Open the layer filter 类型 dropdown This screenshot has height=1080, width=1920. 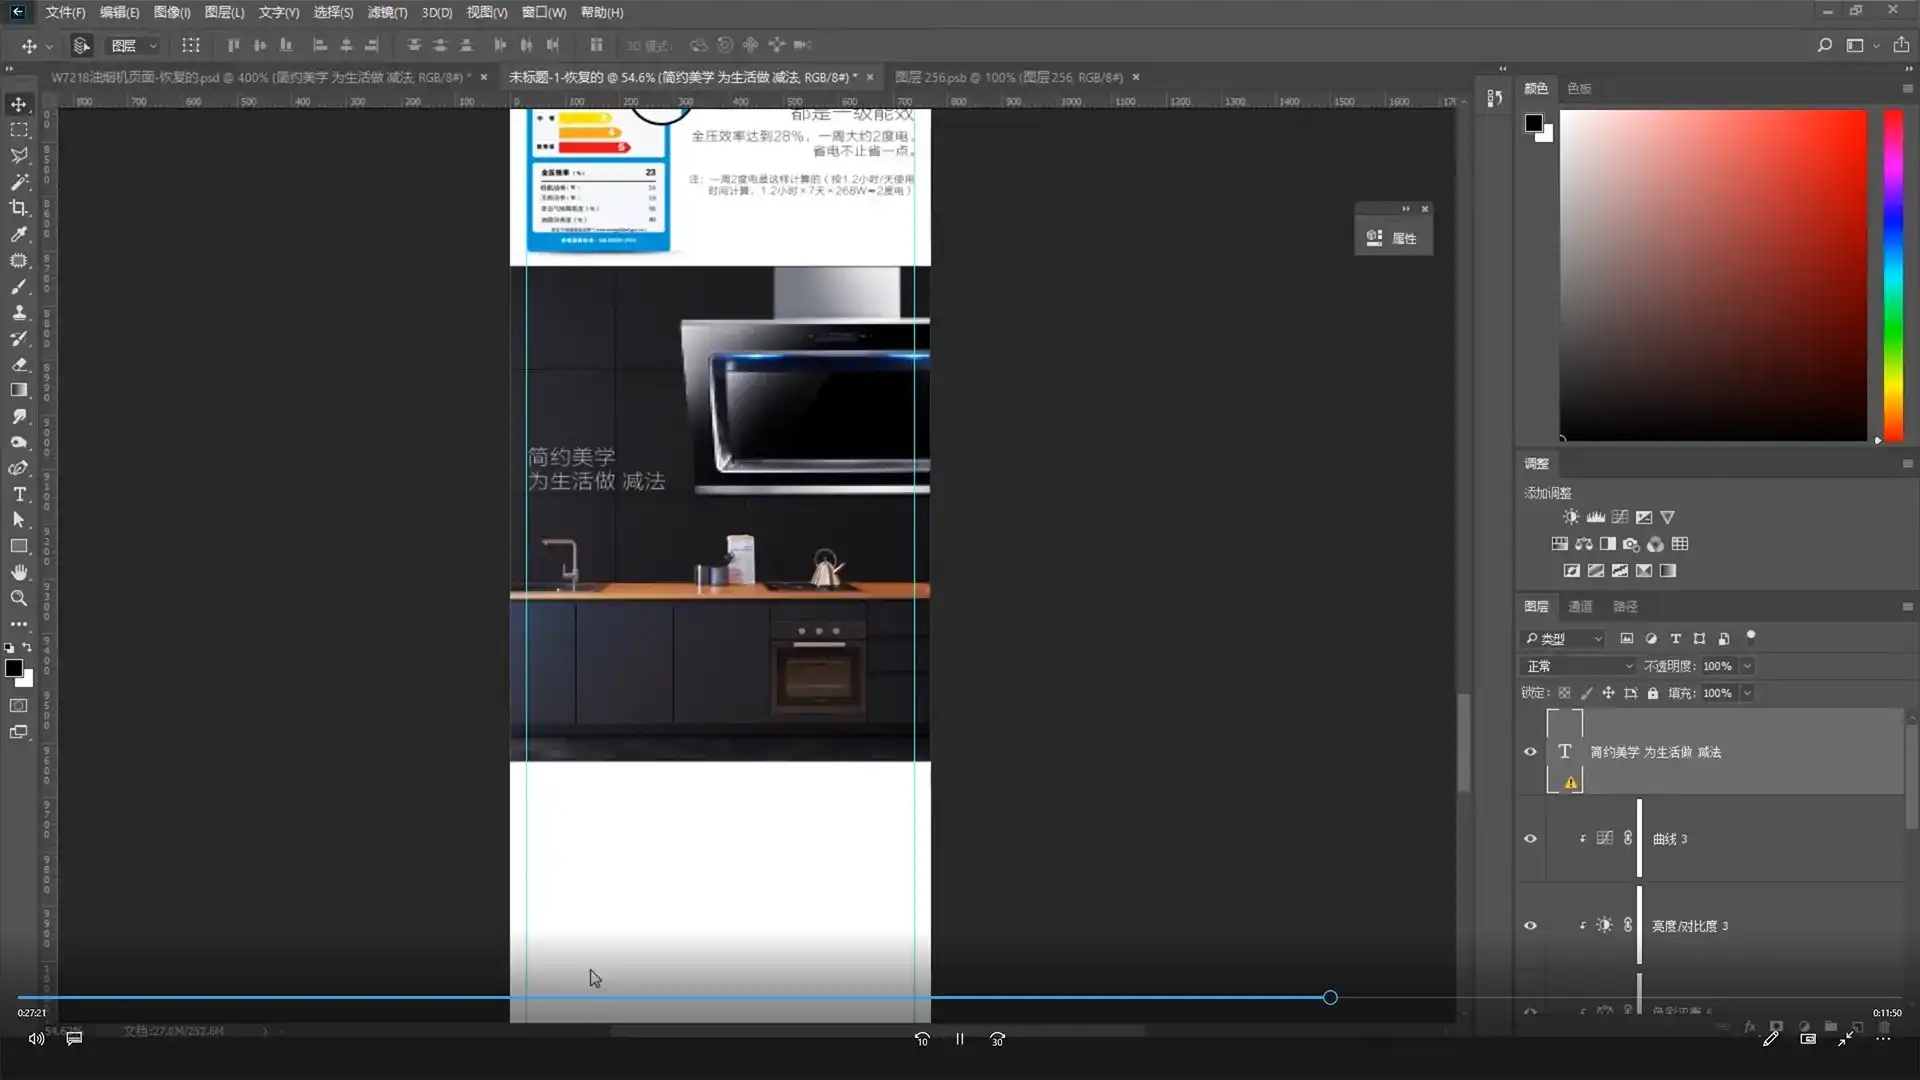[x=1565, y=639]
